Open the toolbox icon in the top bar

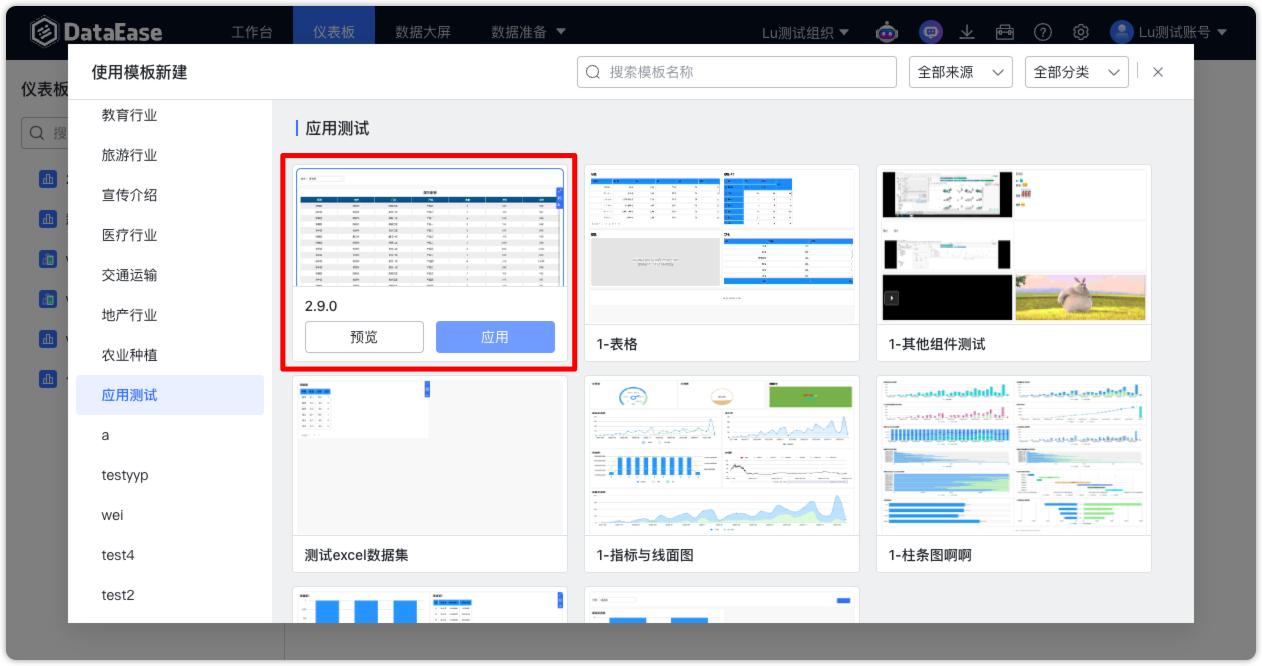pyautogui.click(x=1005, y=32)
